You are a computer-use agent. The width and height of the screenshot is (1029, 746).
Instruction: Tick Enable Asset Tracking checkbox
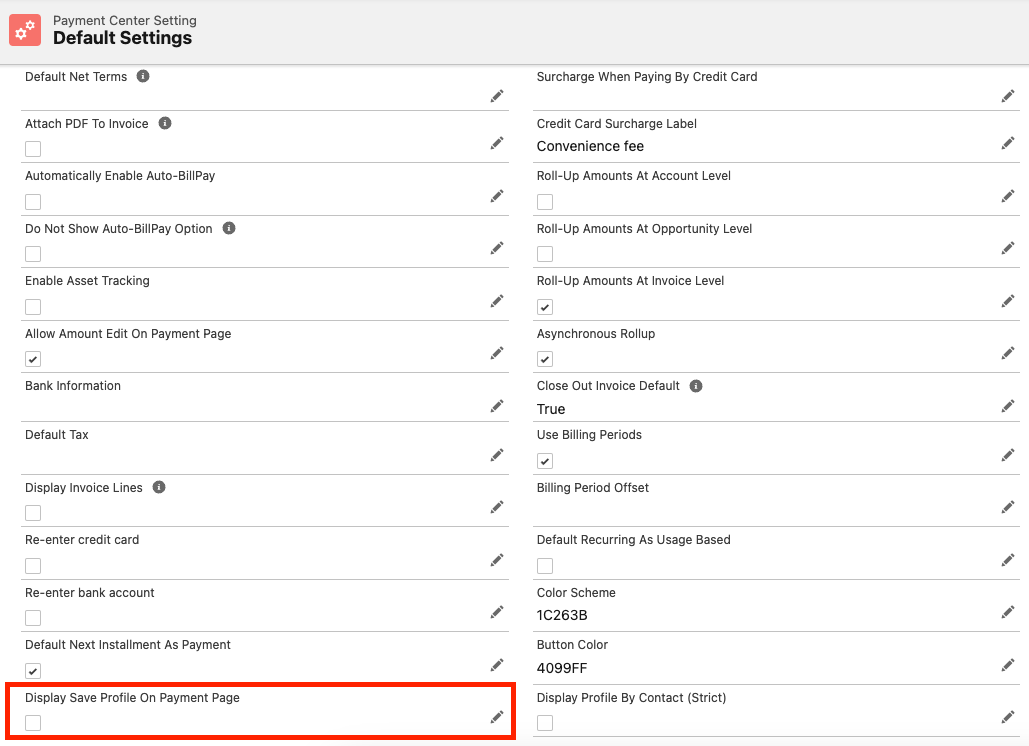click(x=33, y=307)
